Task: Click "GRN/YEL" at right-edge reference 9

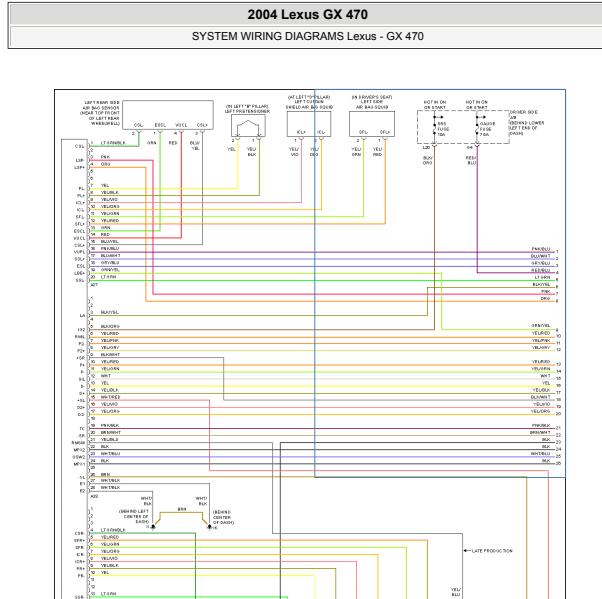Action: point(541,326)
